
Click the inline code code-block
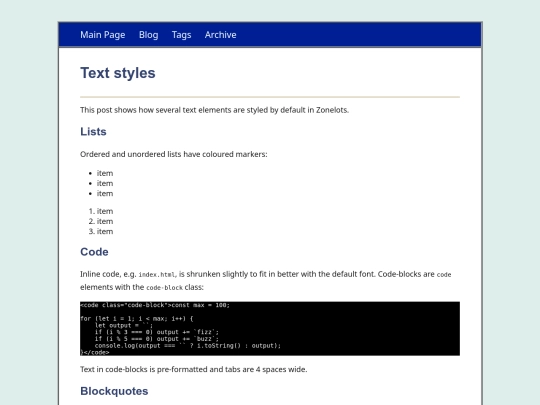click(x=164, y=288)
